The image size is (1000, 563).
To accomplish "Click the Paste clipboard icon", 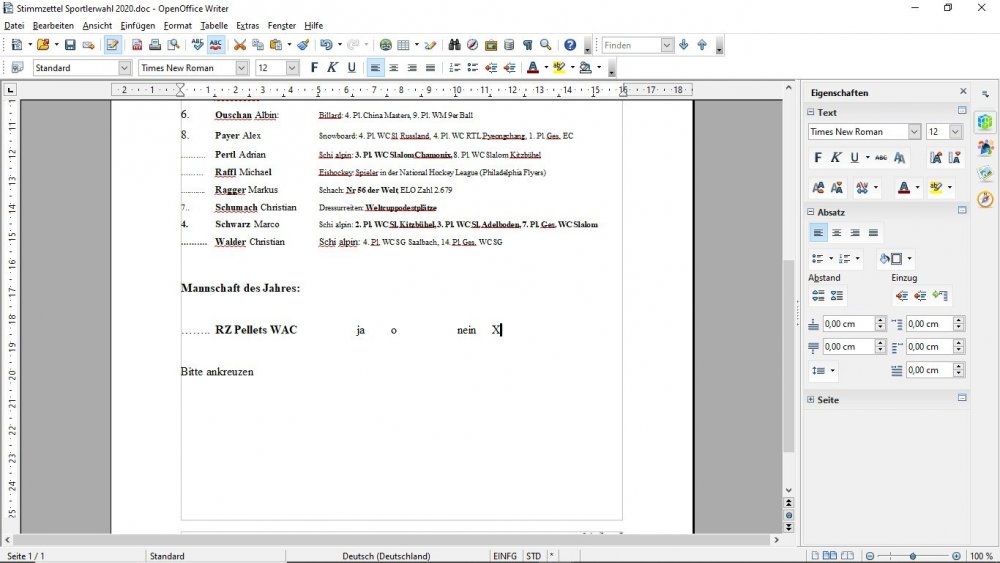I will tap(276, 45).
